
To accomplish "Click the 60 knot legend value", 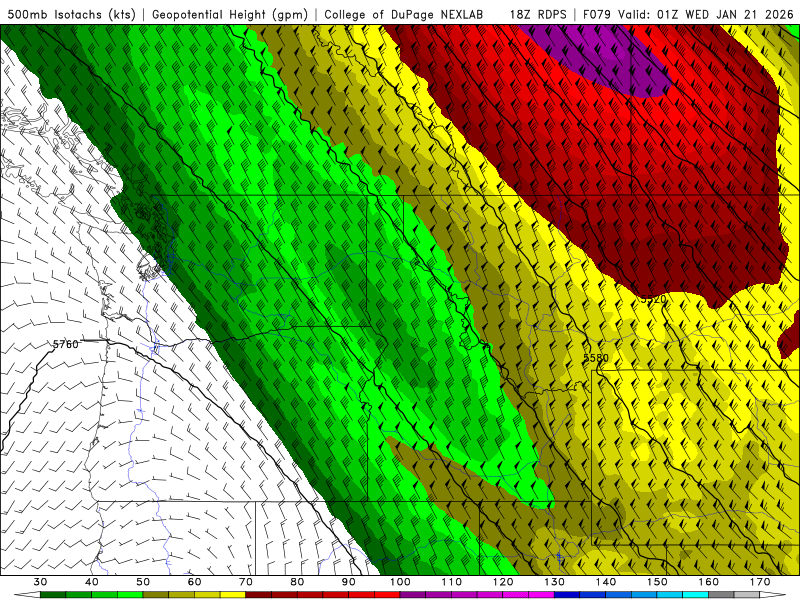I will pyautogui.click(x=194, y=582).
